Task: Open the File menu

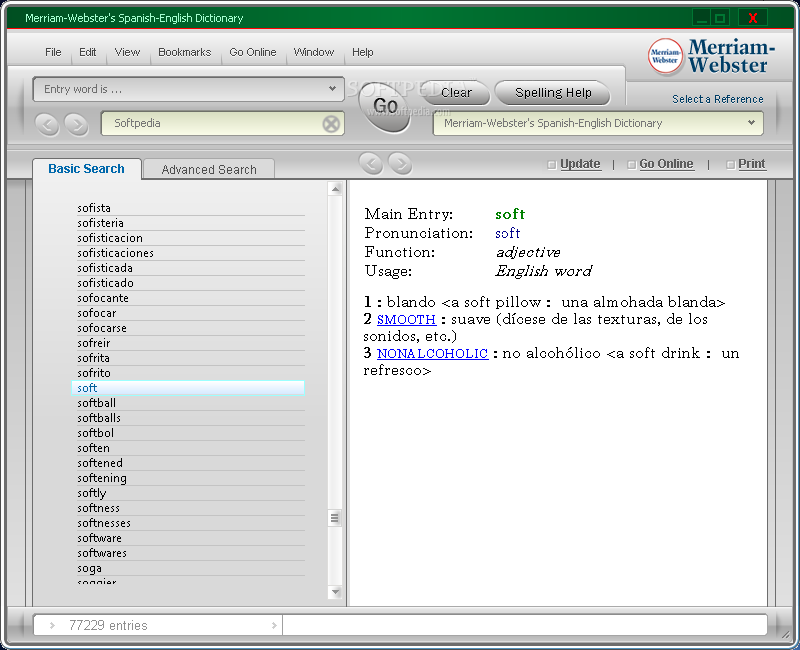Action: pos(53,52)
